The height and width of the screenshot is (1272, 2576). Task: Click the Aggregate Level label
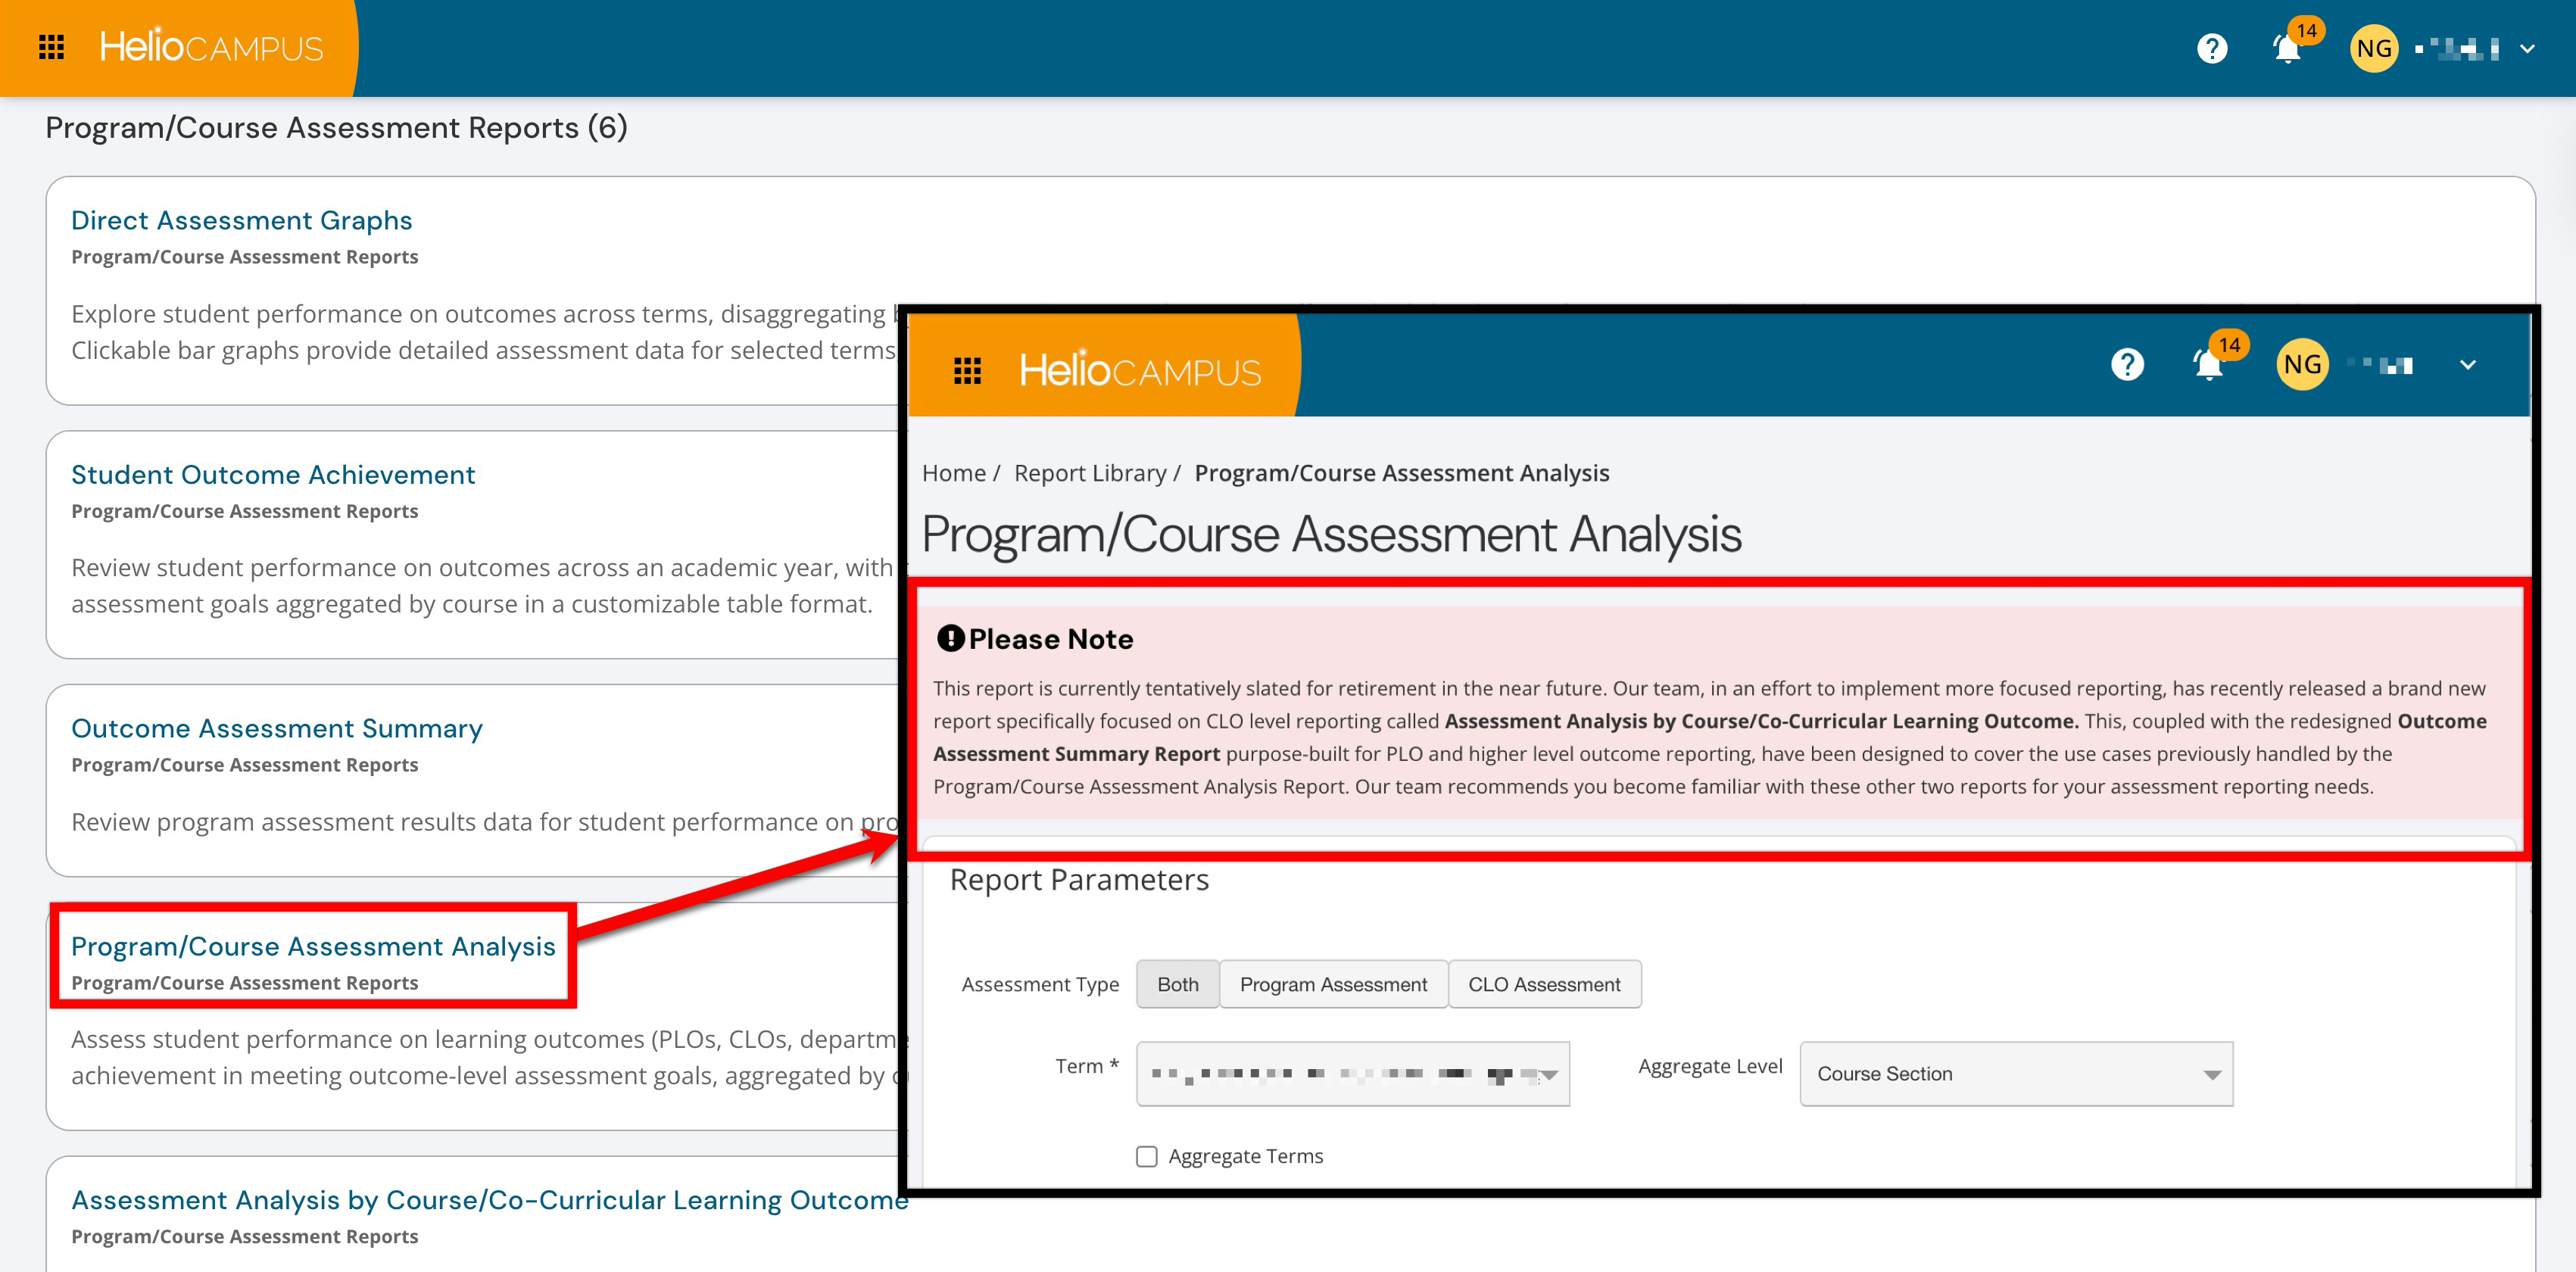click(x=1710, y=1066)
